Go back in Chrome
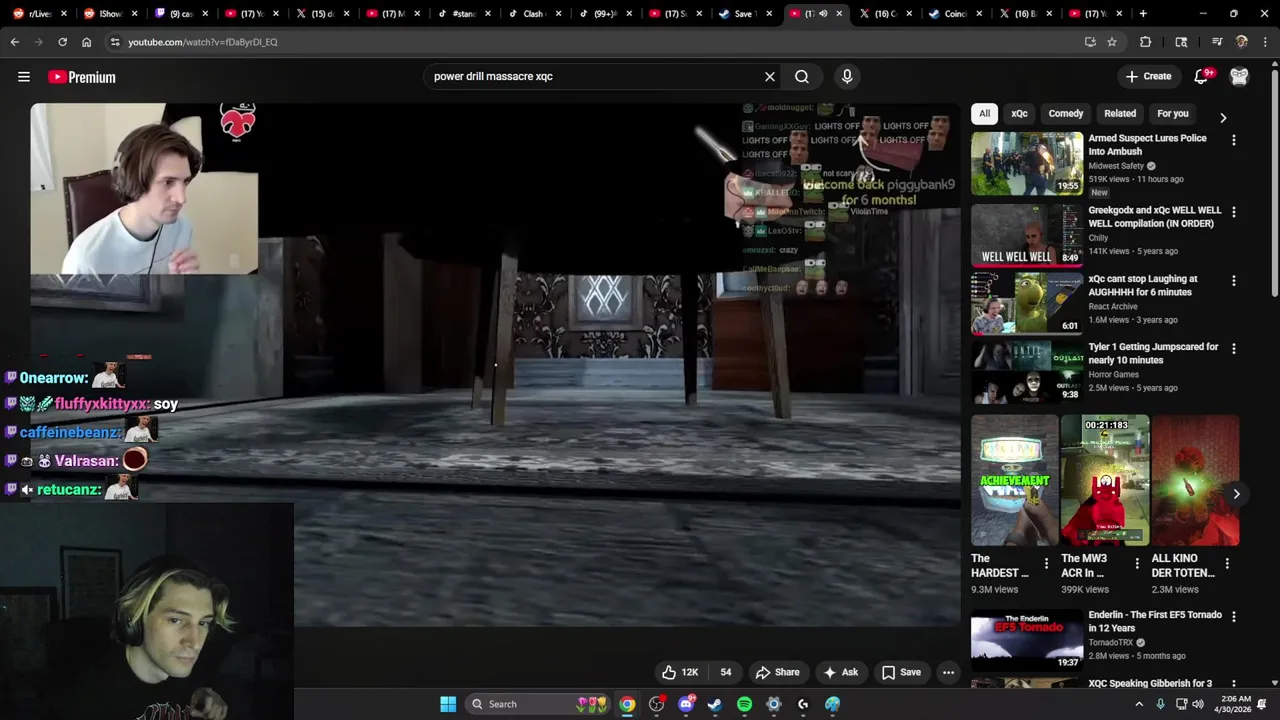Screen dimensions: 1280x720 (15, 42)
